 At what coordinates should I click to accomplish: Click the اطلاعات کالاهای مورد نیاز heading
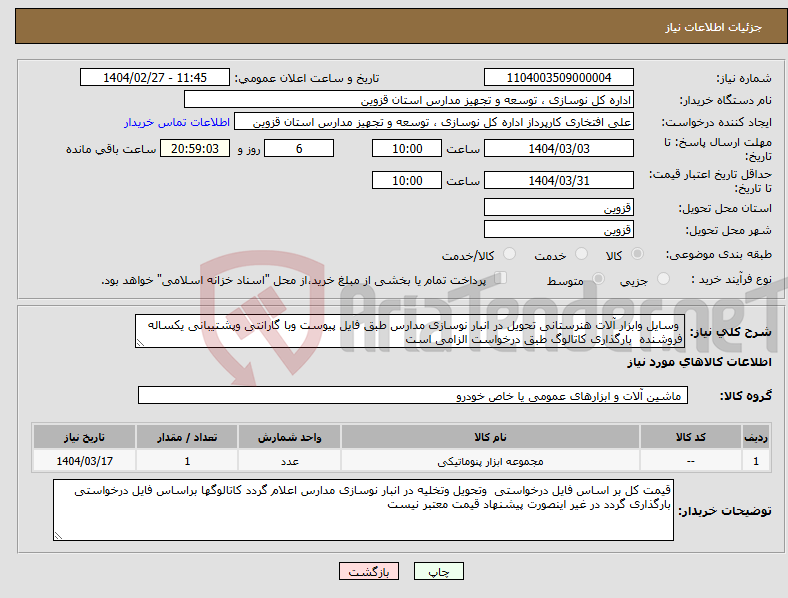point(699,362)
